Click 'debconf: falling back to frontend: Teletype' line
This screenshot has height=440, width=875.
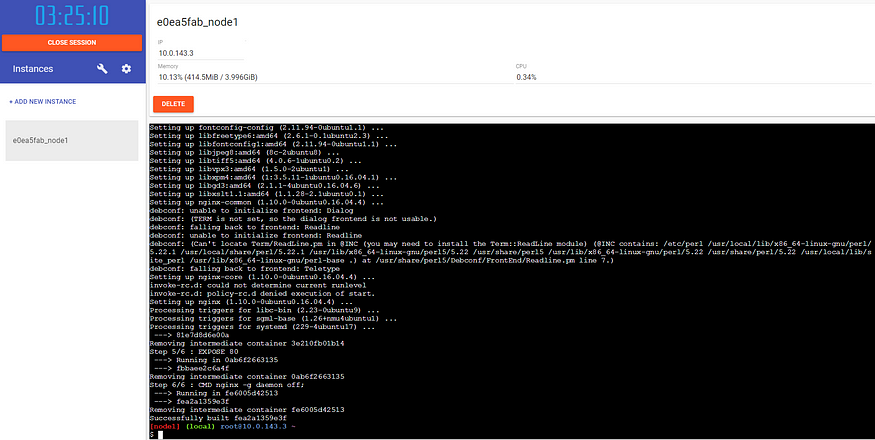[244, 269]
